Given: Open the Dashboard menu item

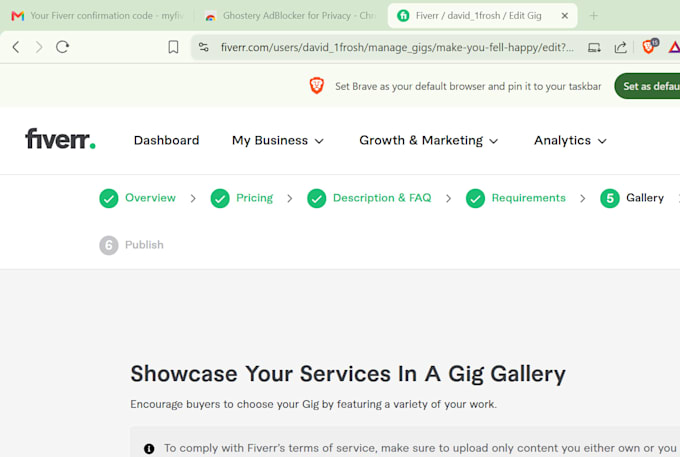Looking at the screenshot, I should click(167, 140).
